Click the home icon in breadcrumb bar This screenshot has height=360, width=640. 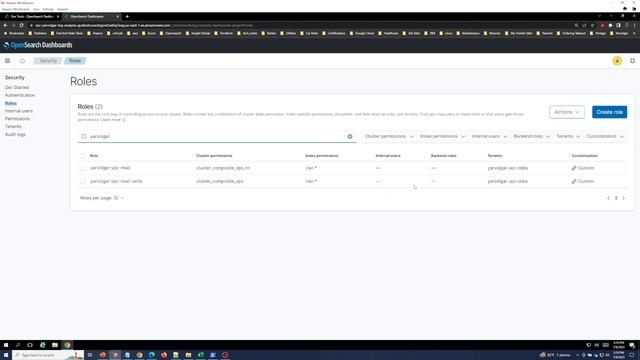(x=22, y=61)
